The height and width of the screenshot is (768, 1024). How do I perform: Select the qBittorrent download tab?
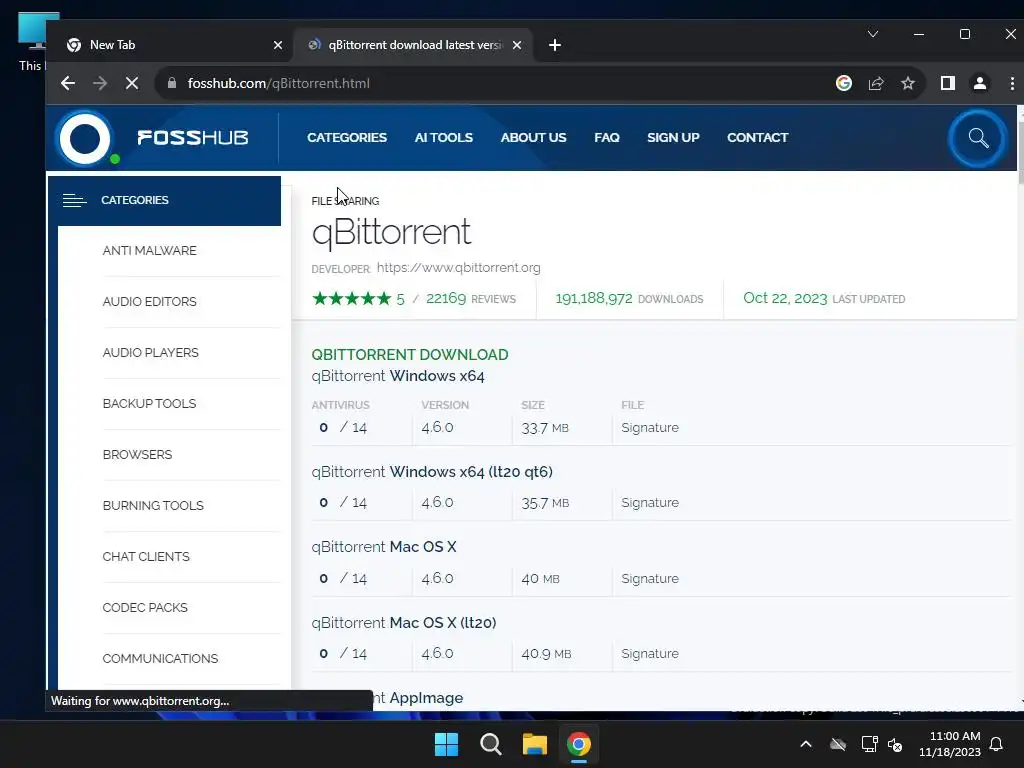[x=414, y=45]
